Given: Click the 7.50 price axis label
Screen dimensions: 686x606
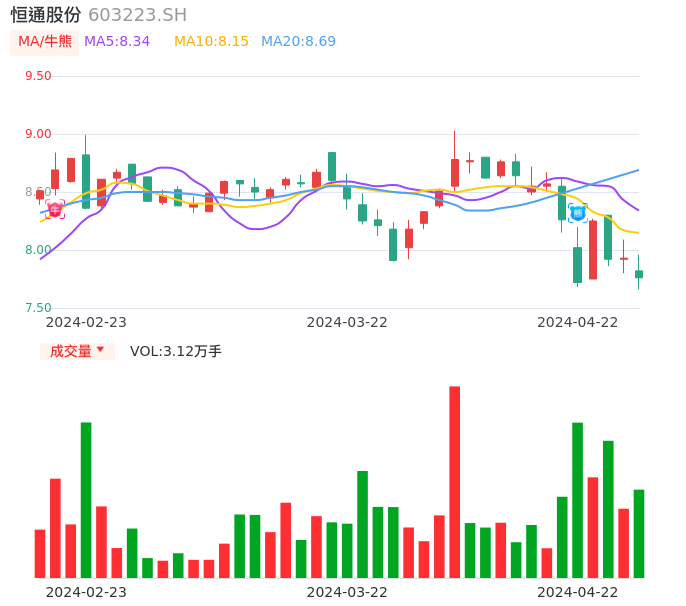Looking at the screenshot, I should (38, 308).
